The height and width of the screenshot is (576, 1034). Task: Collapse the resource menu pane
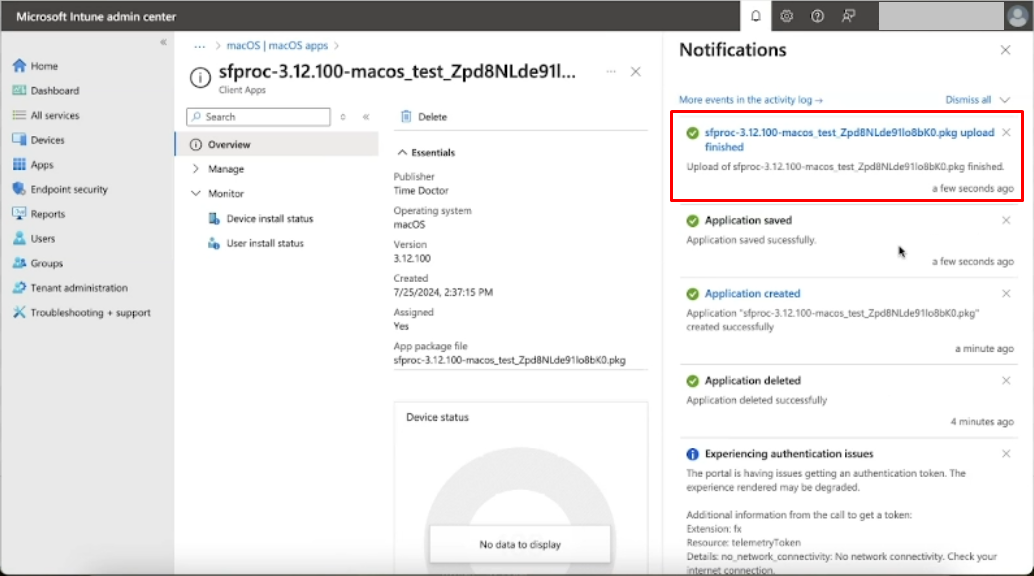click(x=366, y=117)
